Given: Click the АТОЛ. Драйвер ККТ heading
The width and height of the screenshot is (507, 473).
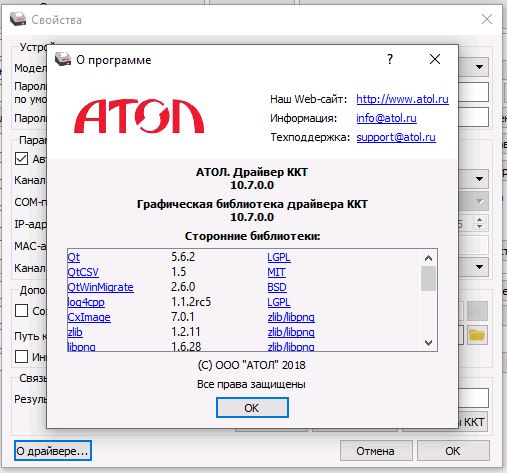Looking at the screenshot, I should 252,172.
